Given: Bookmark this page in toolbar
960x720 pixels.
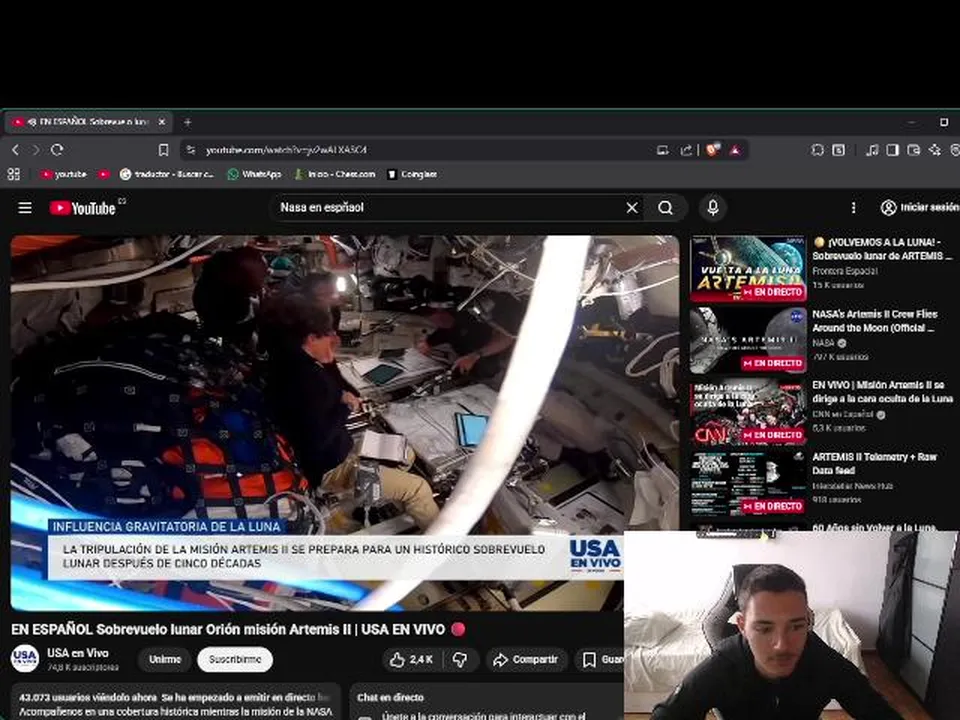Looking at the screenshot, I should coord(163,150).
